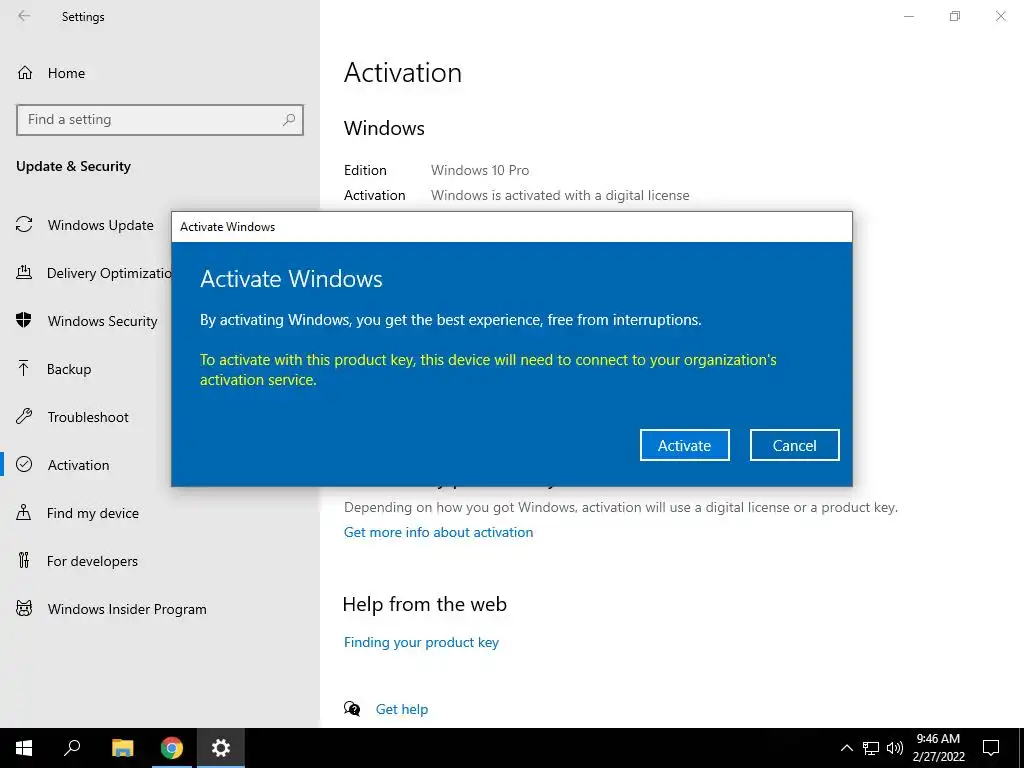Click the taskbar search magnifier
The height and width of the screenshot is (768, 1024).
[72, 748]
